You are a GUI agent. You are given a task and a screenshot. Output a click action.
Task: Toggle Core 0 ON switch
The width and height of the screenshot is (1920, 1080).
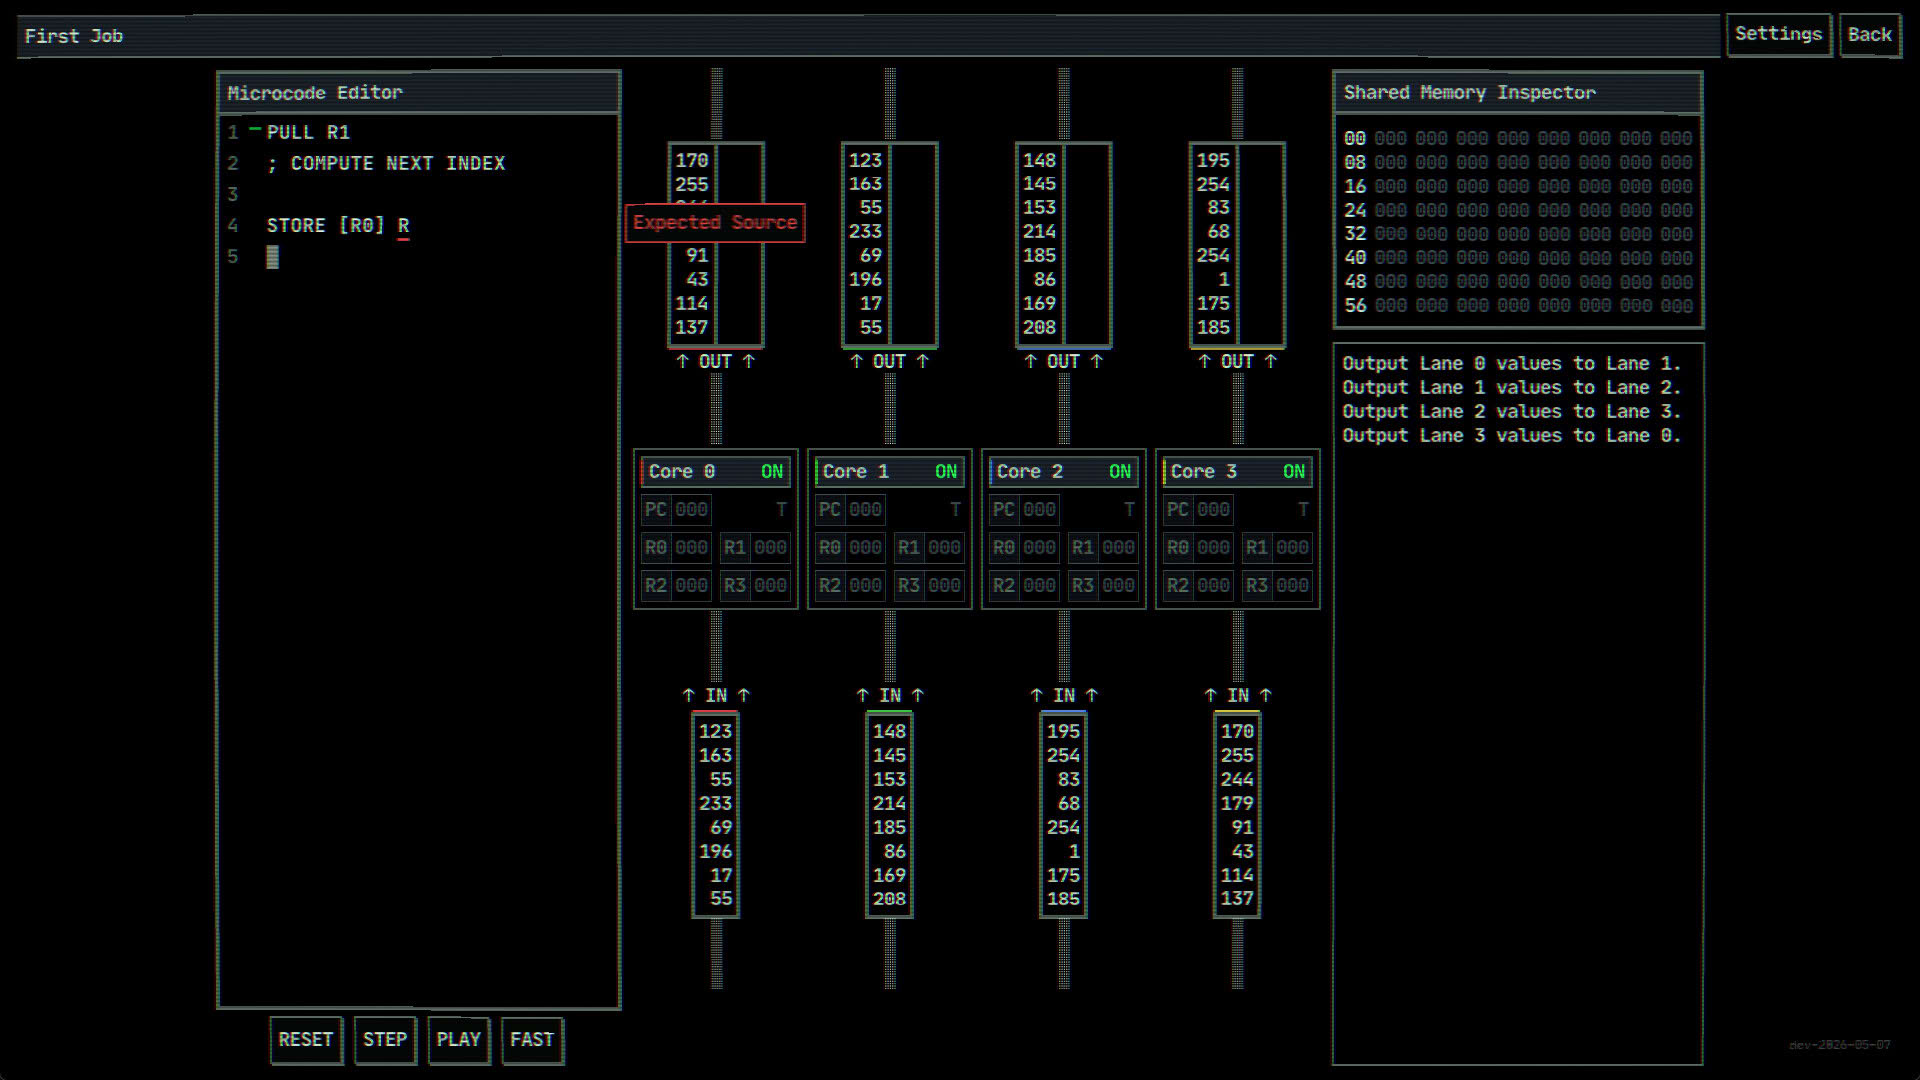[x=772, y=471]
